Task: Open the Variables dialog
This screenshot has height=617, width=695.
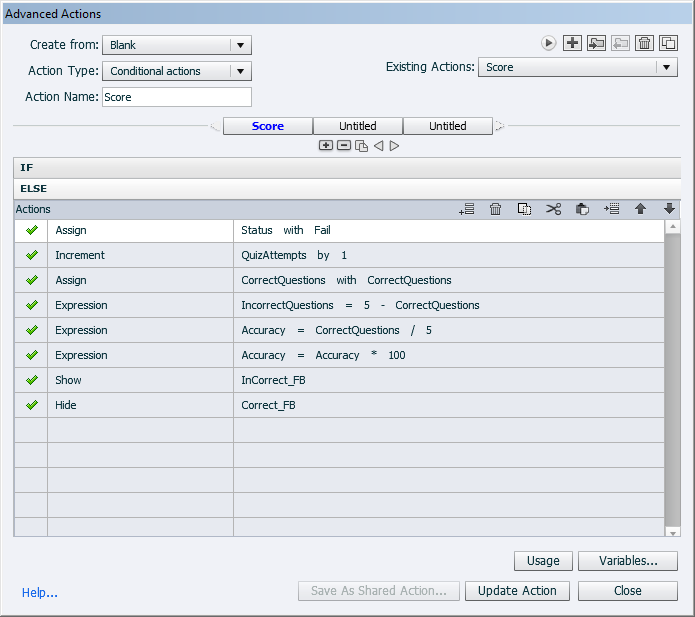Action: pyautogui.click(x=628, y=561)
